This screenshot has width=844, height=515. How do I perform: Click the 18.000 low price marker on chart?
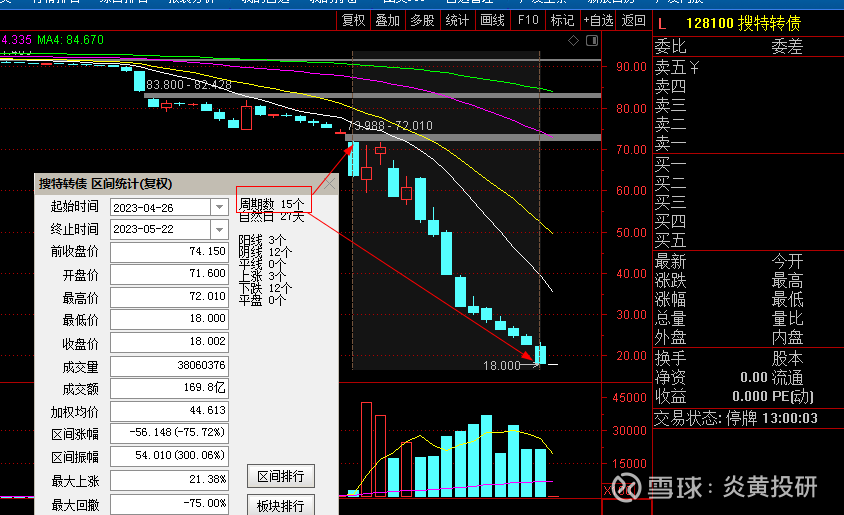coord(502,366)
